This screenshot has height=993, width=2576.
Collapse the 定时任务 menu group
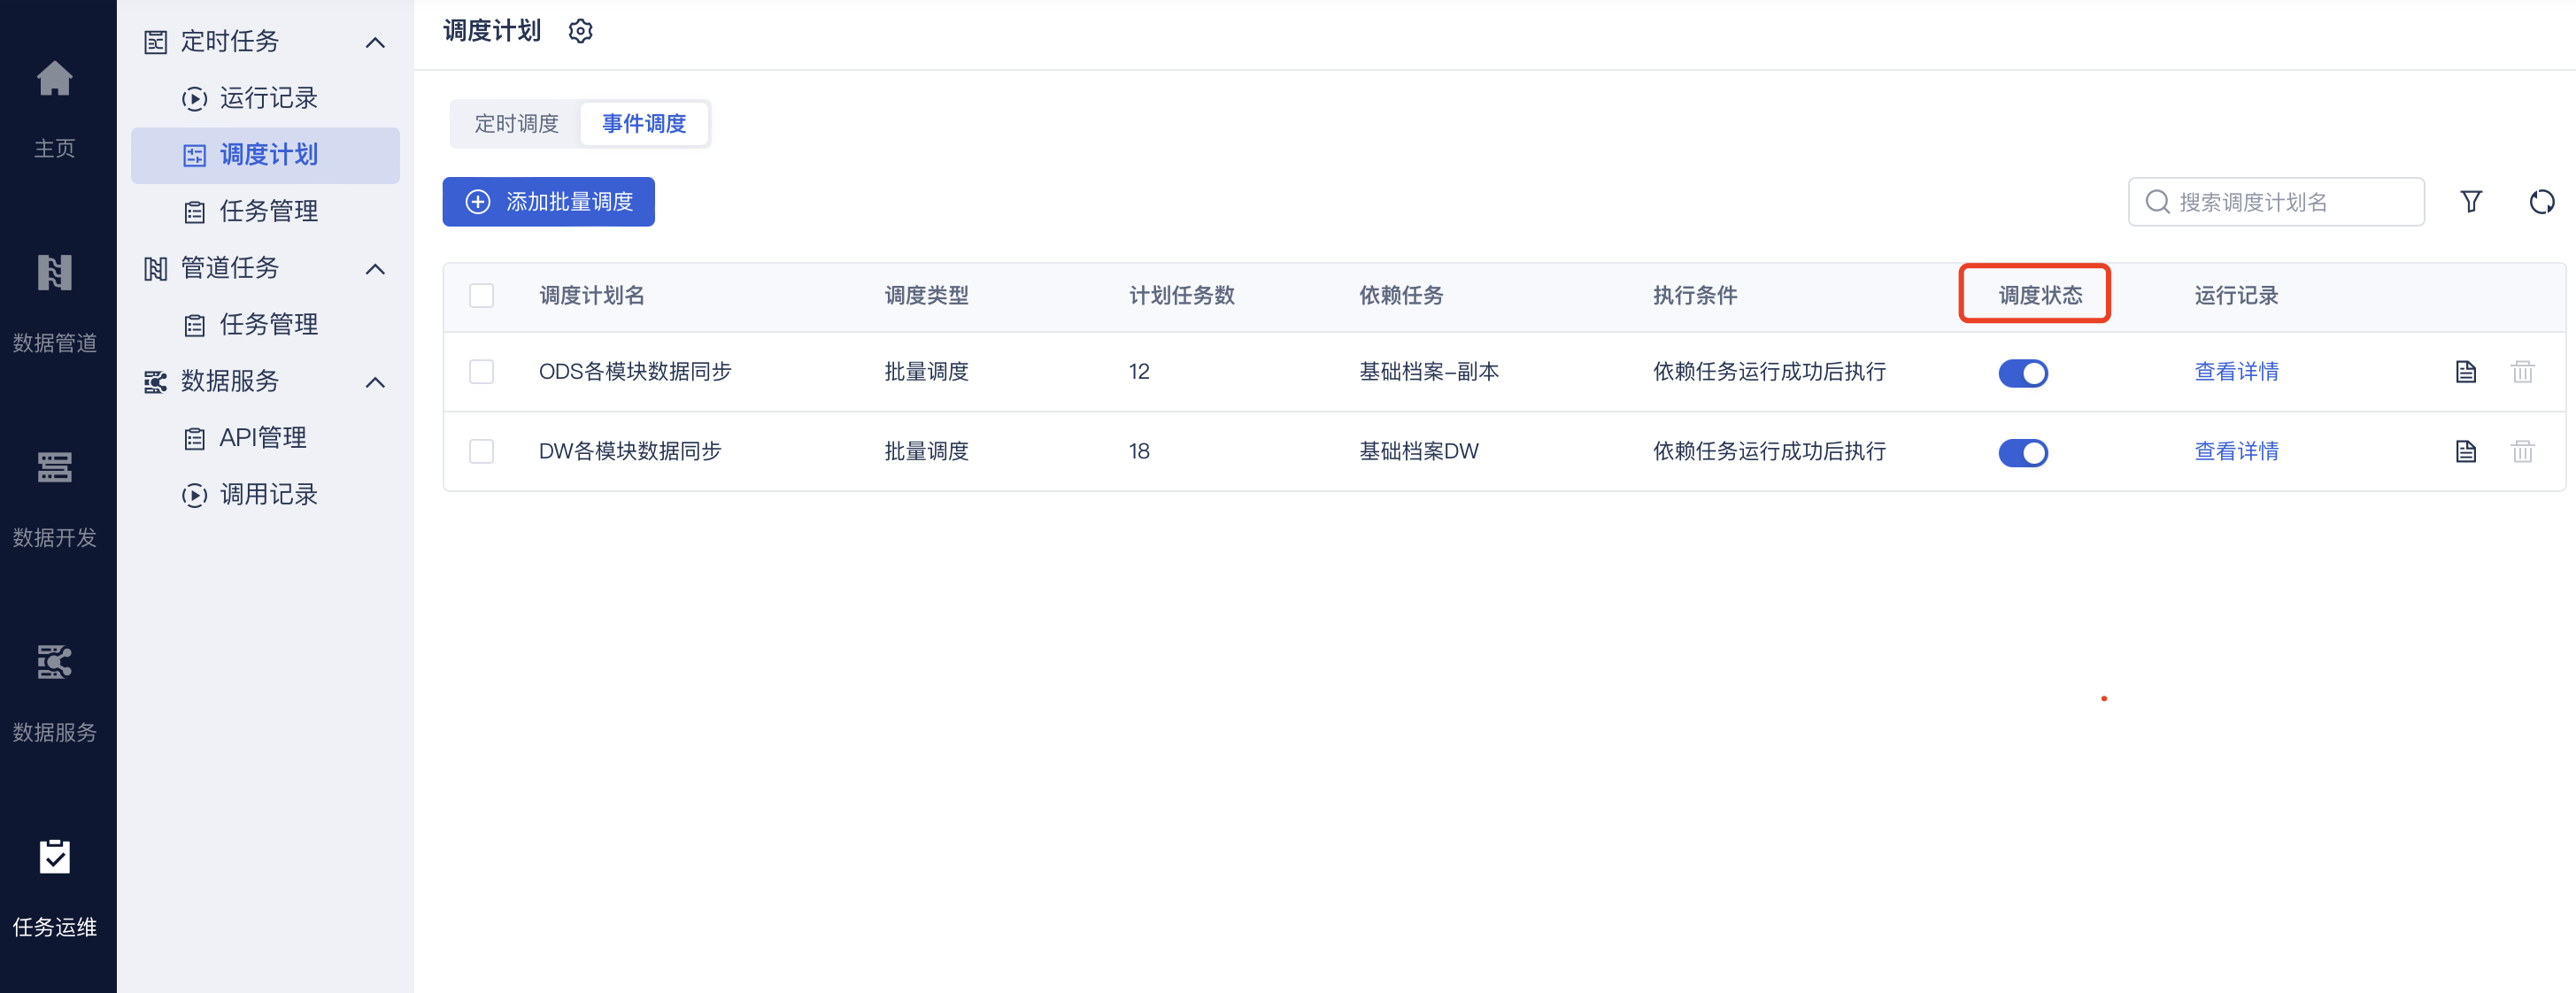coord(375,43)
